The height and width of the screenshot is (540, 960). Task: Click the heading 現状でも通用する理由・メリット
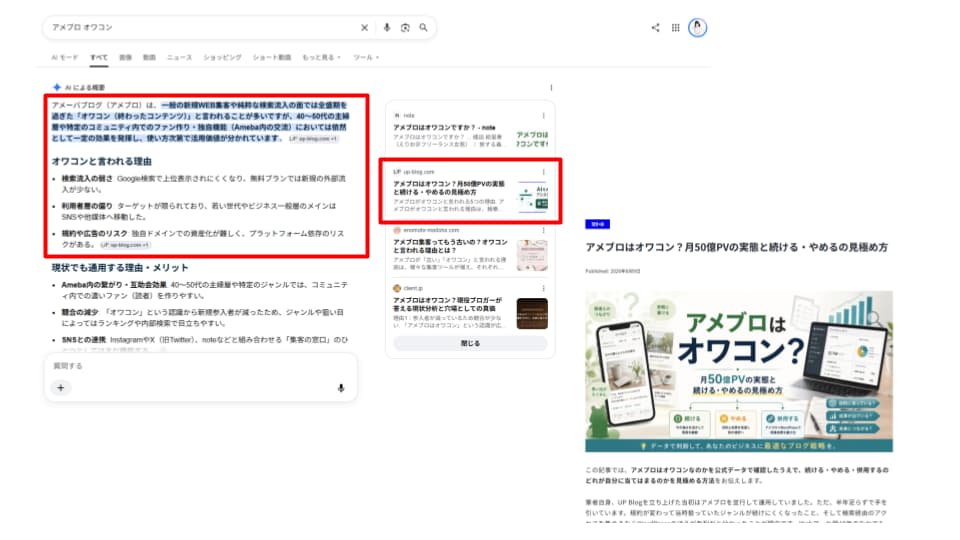pyautogui.click(x=120, y=268)
